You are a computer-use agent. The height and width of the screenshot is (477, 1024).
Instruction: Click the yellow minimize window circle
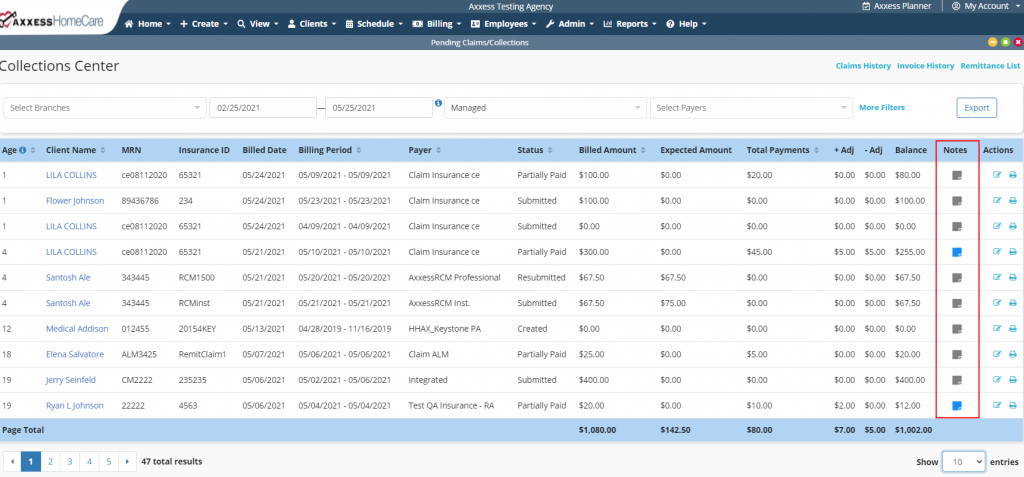point(993,42)
